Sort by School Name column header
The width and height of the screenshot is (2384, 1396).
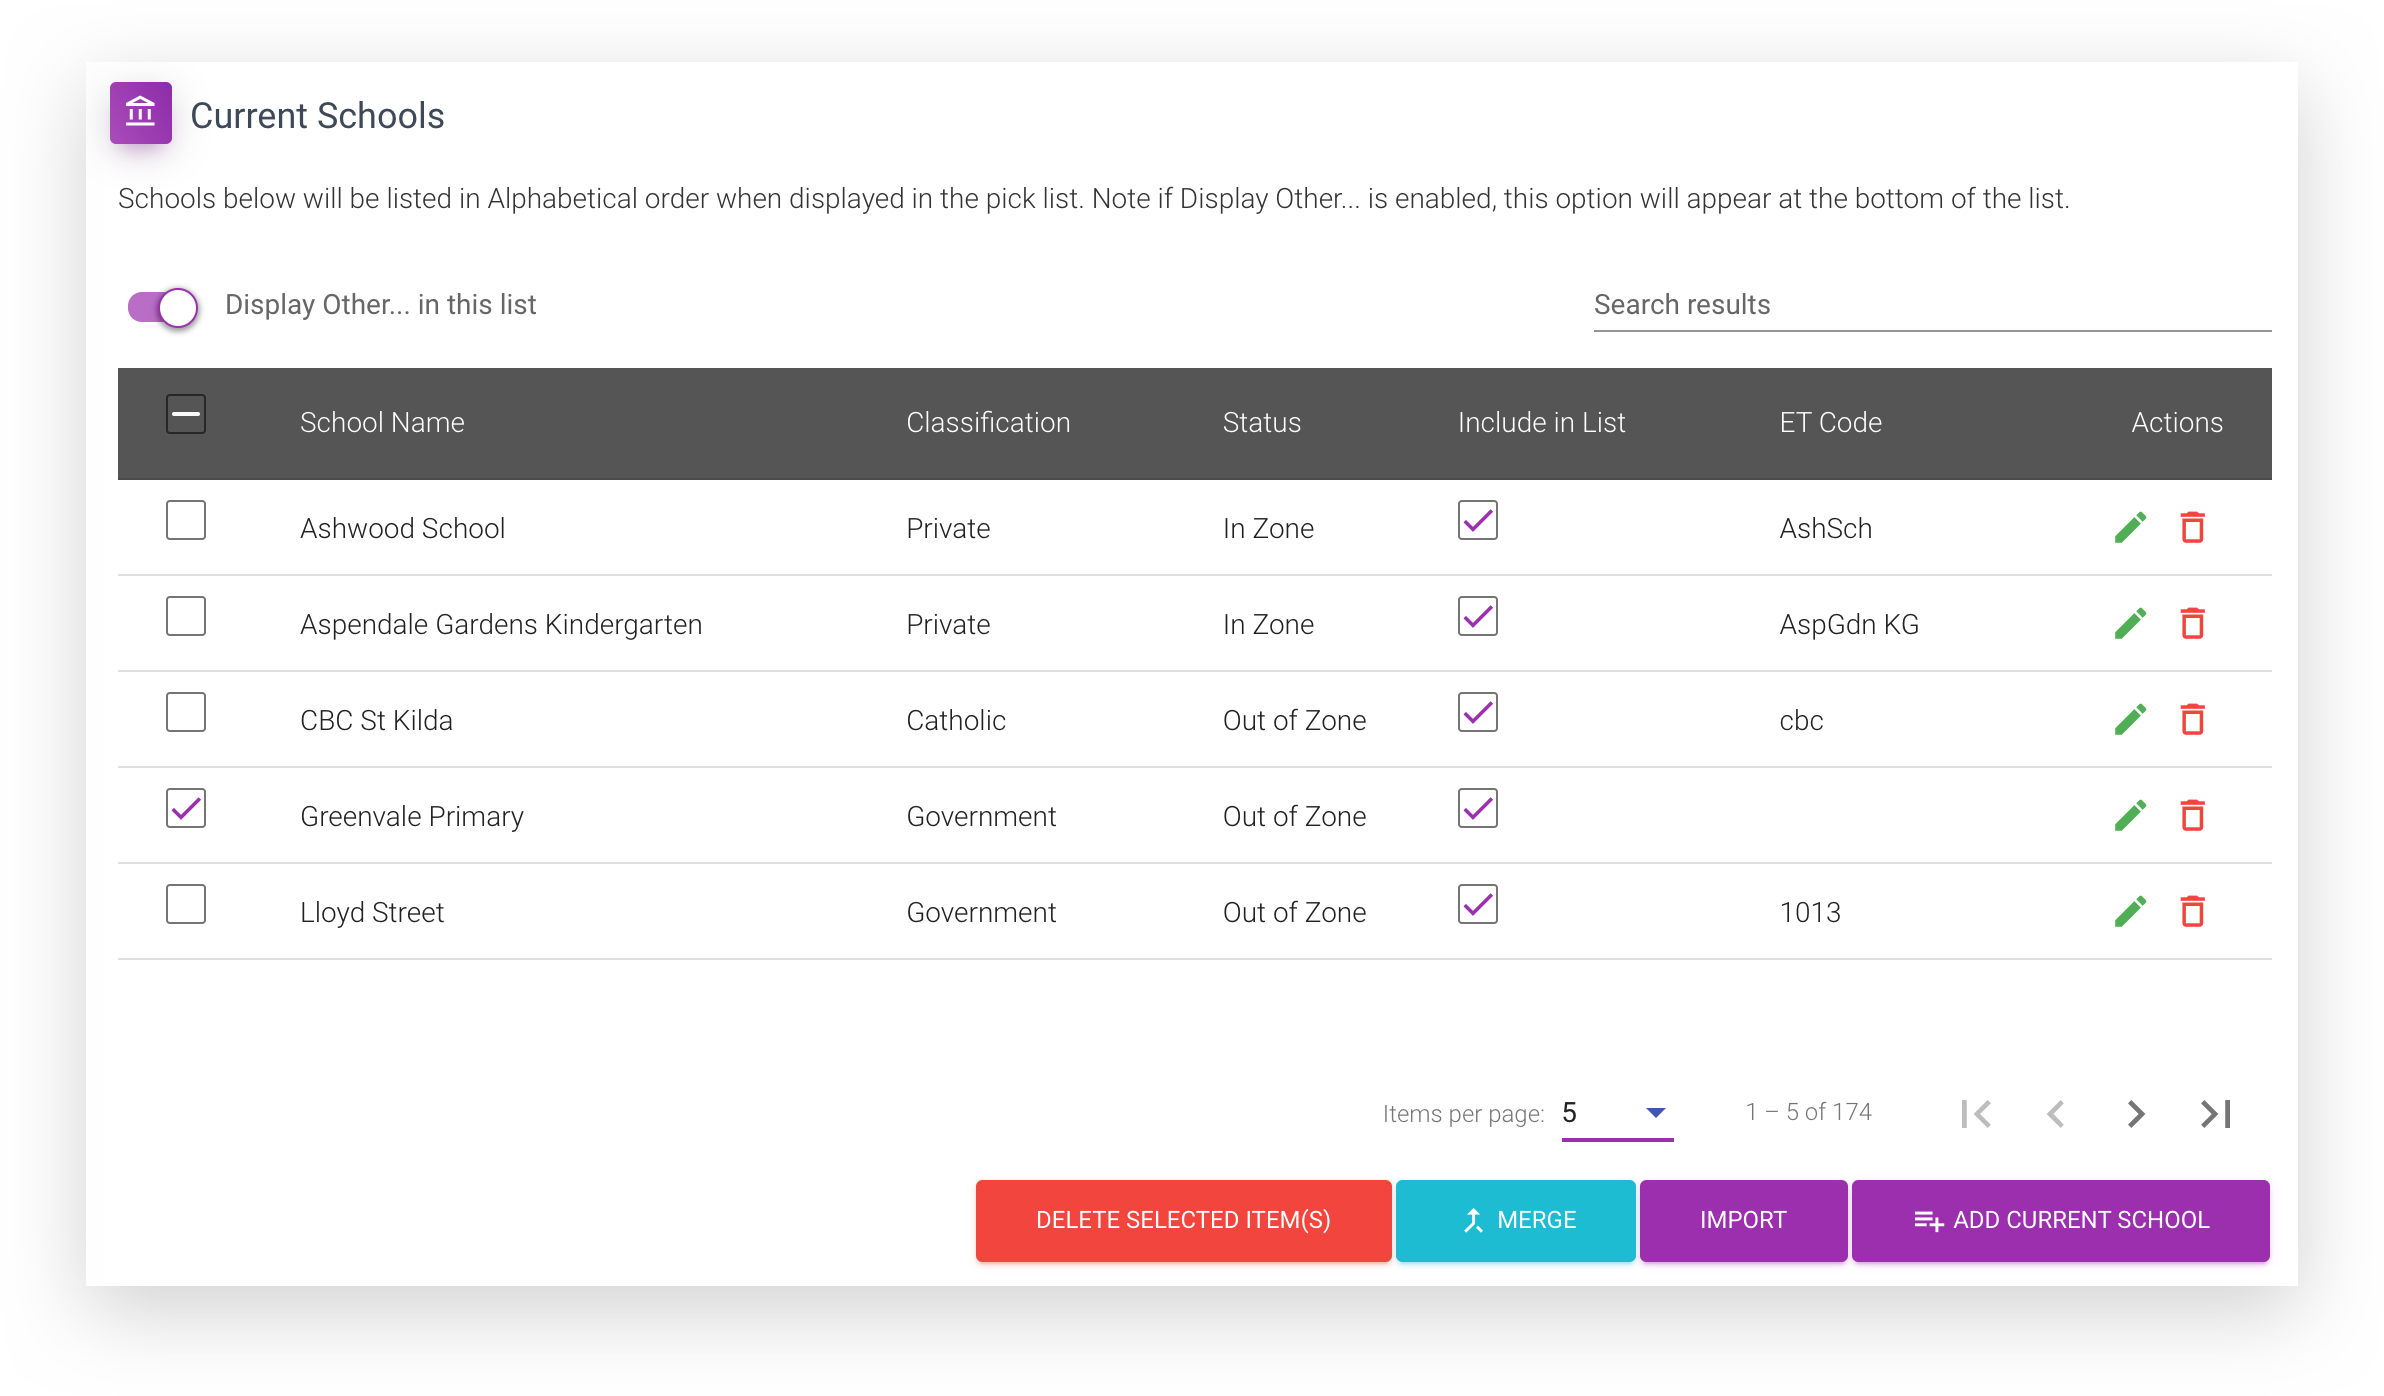coord(382,422)
